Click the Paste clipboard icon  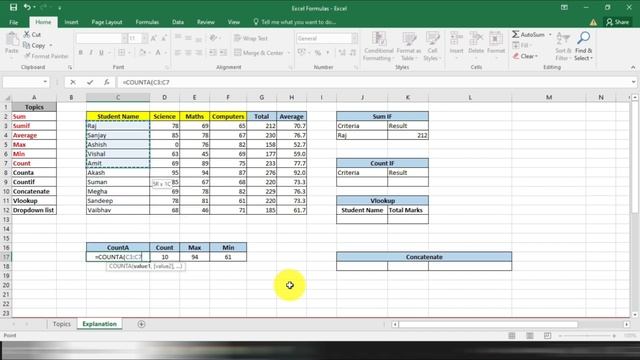[x=12, y=43]
